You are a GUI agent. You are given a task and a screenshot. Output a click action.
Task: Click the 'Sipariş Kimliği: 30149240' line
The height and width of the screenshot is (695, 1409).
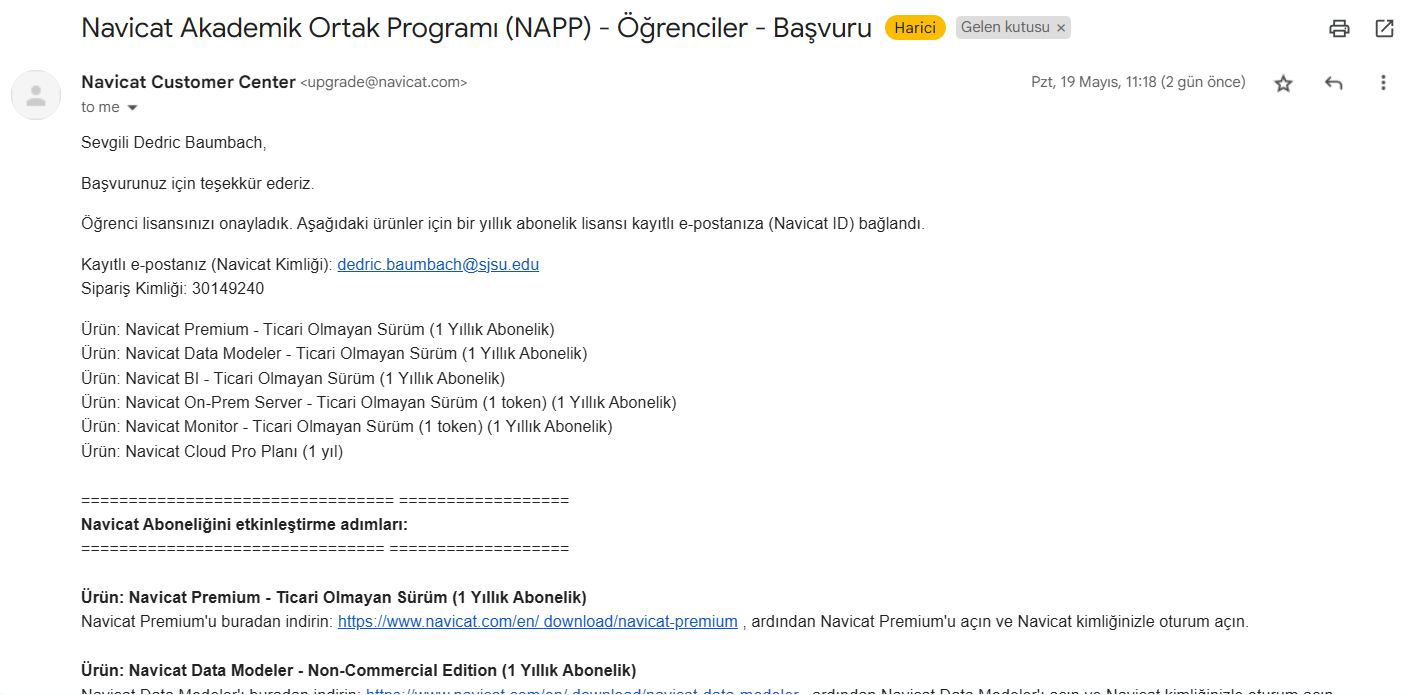pyautogui.click(x=172, y=289)
